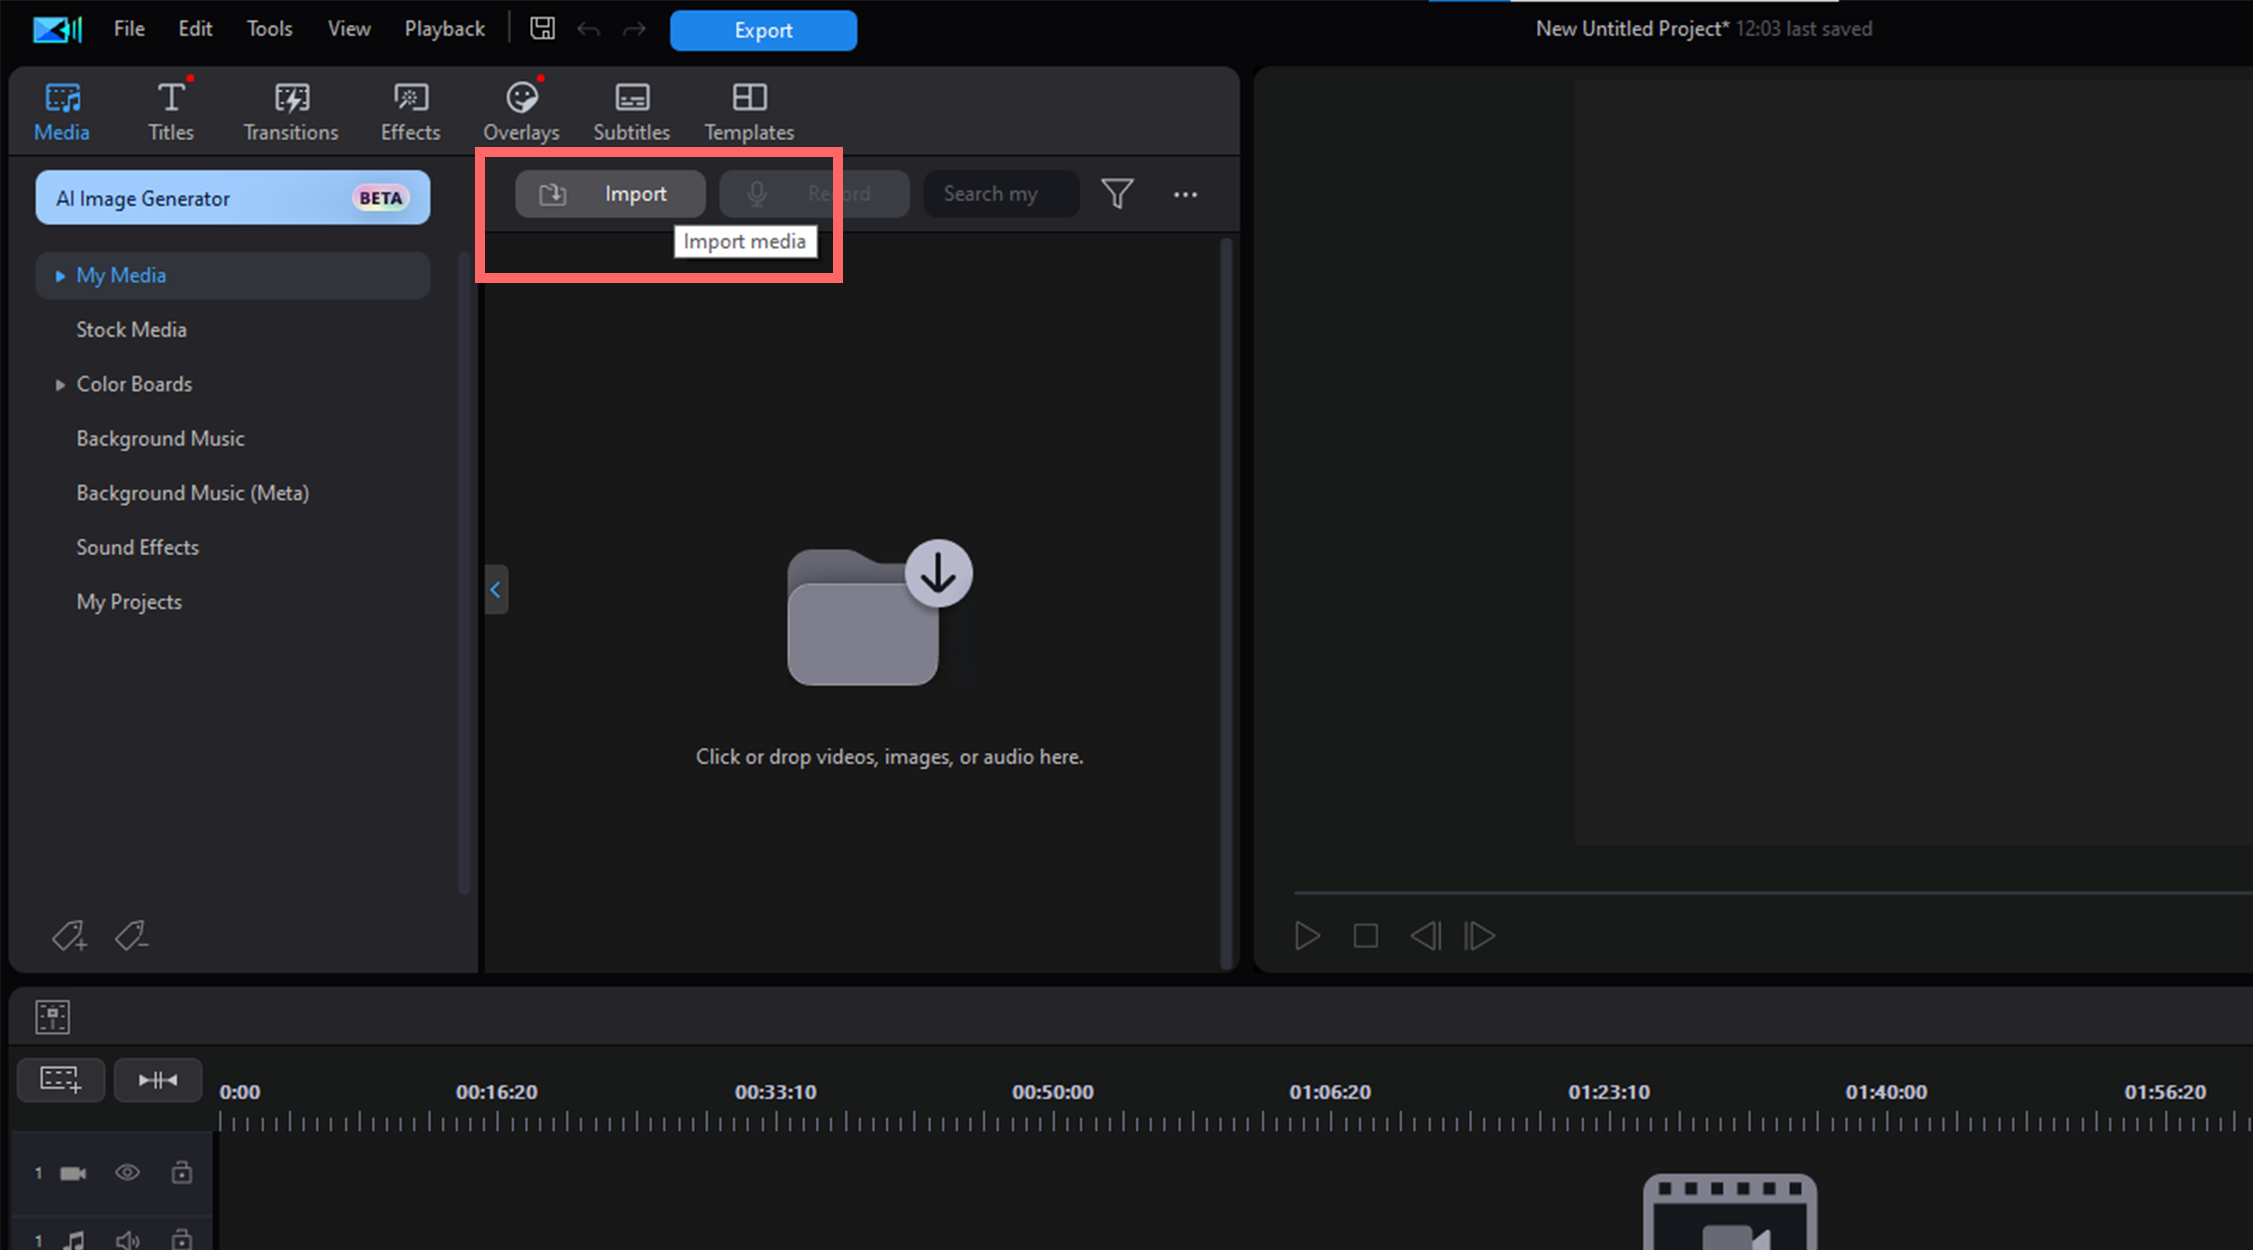Screen dimensions: 2253x1250
Task: Open the File menu
Action: coord(129,29)
